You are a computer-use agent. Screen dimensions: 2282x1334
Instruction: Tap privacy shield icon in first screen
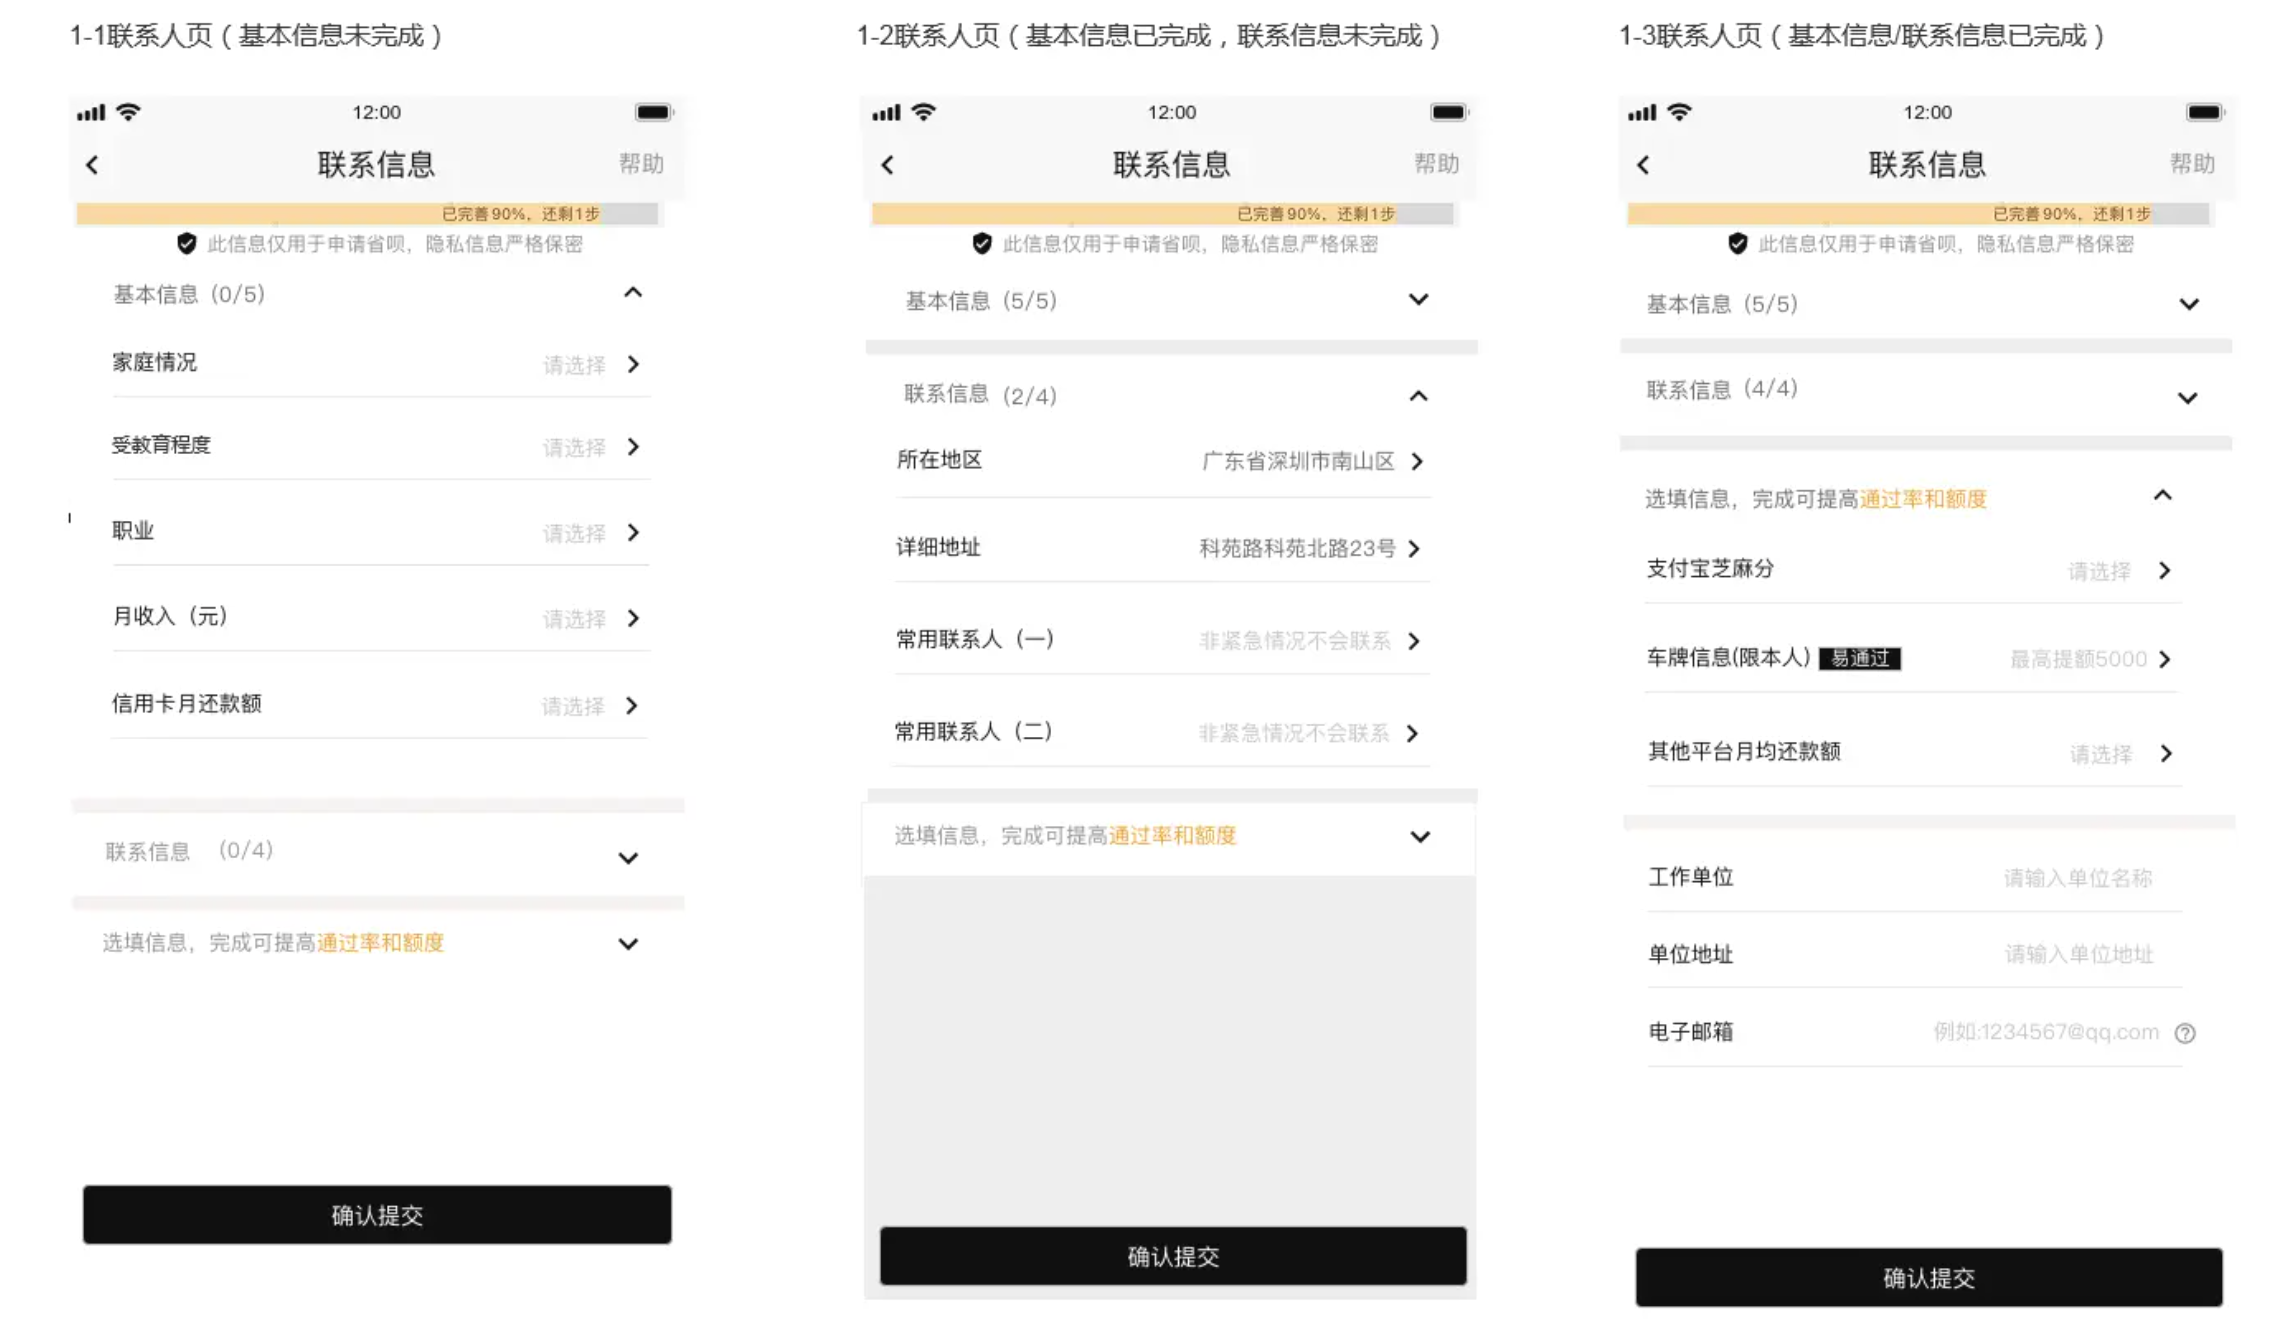[186, 243]
